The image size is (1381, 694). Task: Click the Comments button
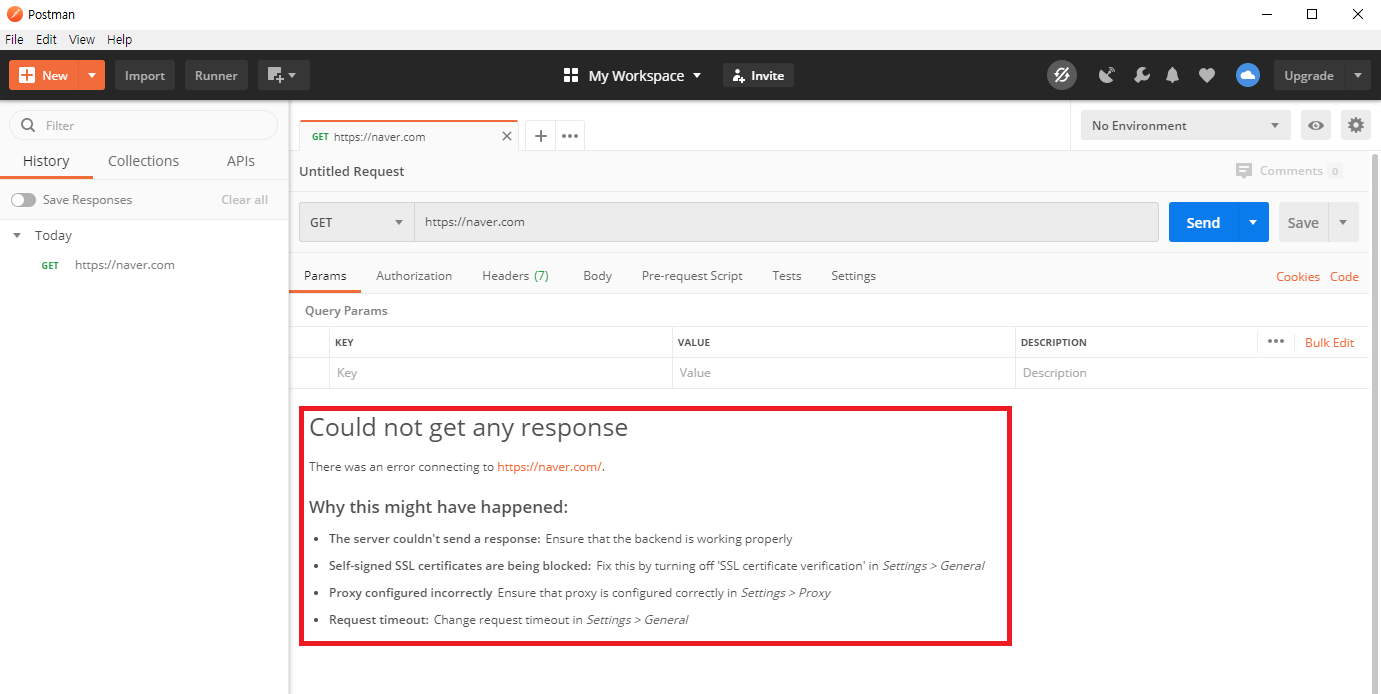point(1289,171)
